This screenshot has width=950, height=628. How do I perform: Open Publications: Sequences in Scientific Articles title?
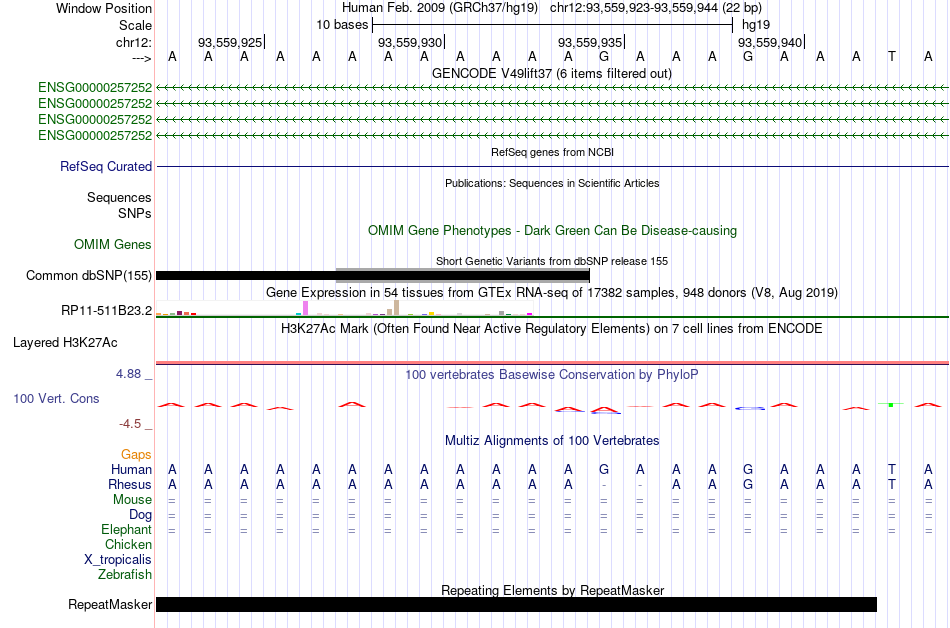click(552, 183)
